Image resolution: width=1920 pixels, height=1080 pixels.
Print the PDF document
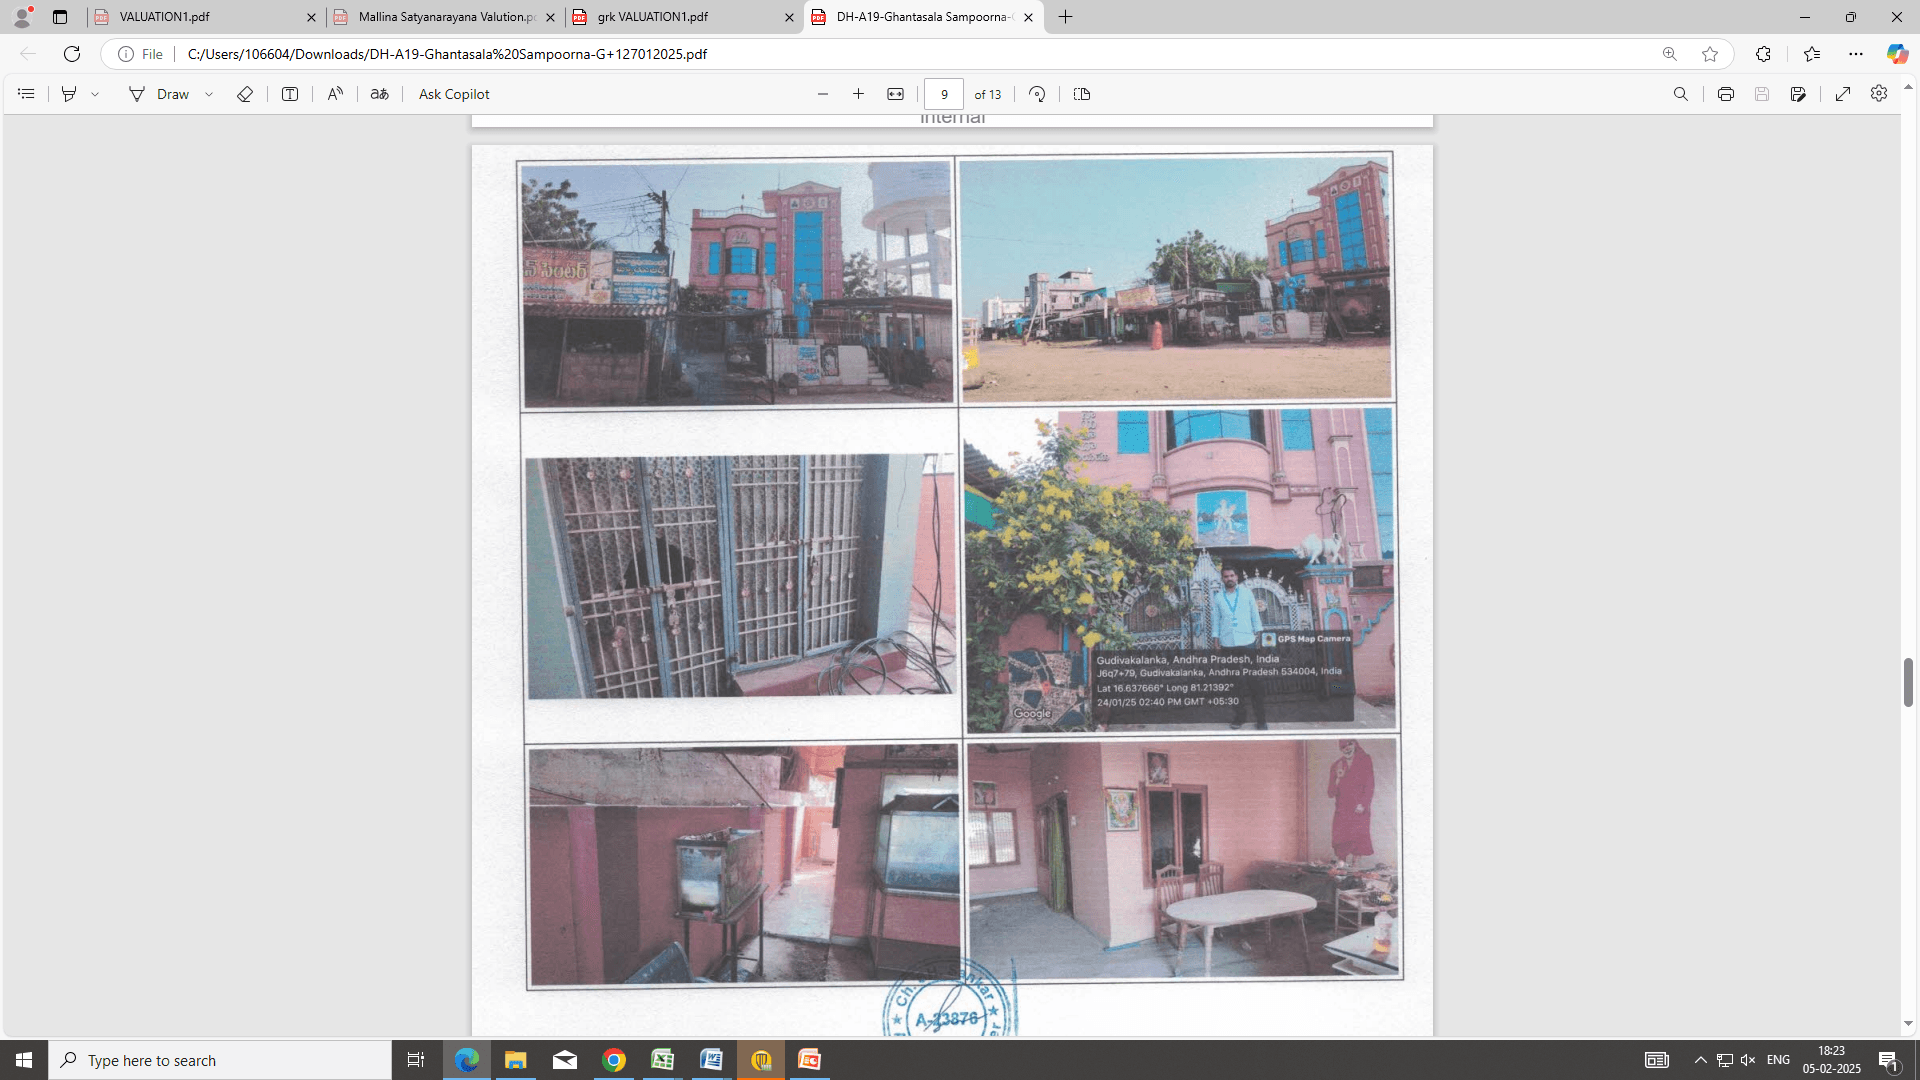point(1726,94)
